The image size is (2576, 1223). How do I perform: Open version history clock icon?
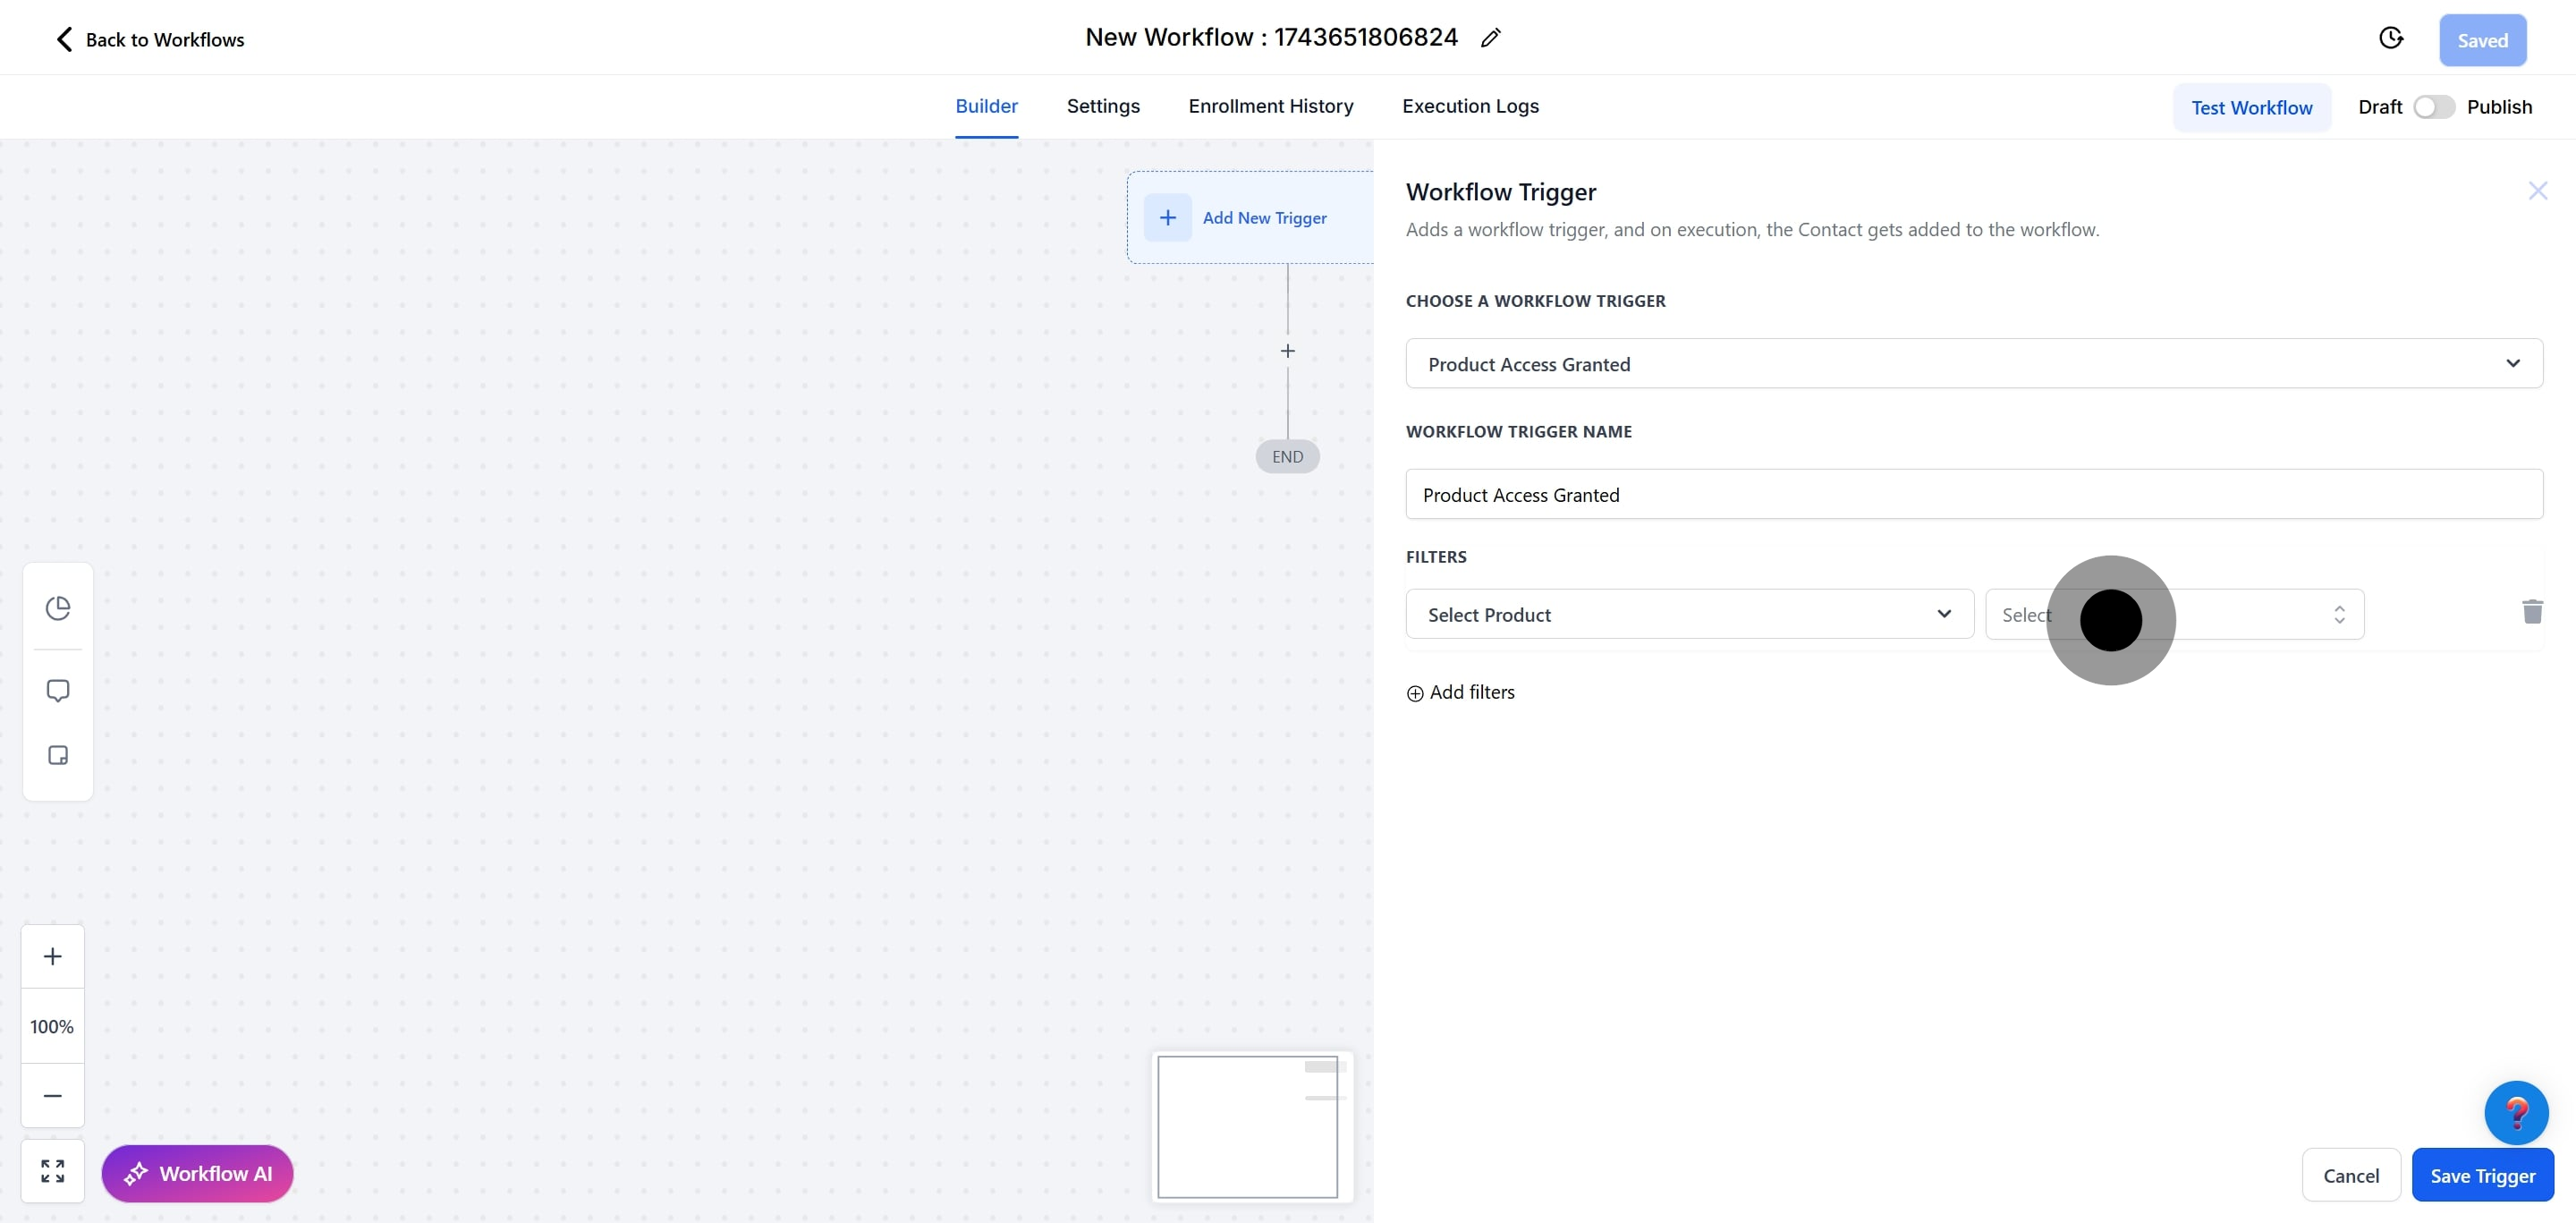click(x=2390, y=38)
